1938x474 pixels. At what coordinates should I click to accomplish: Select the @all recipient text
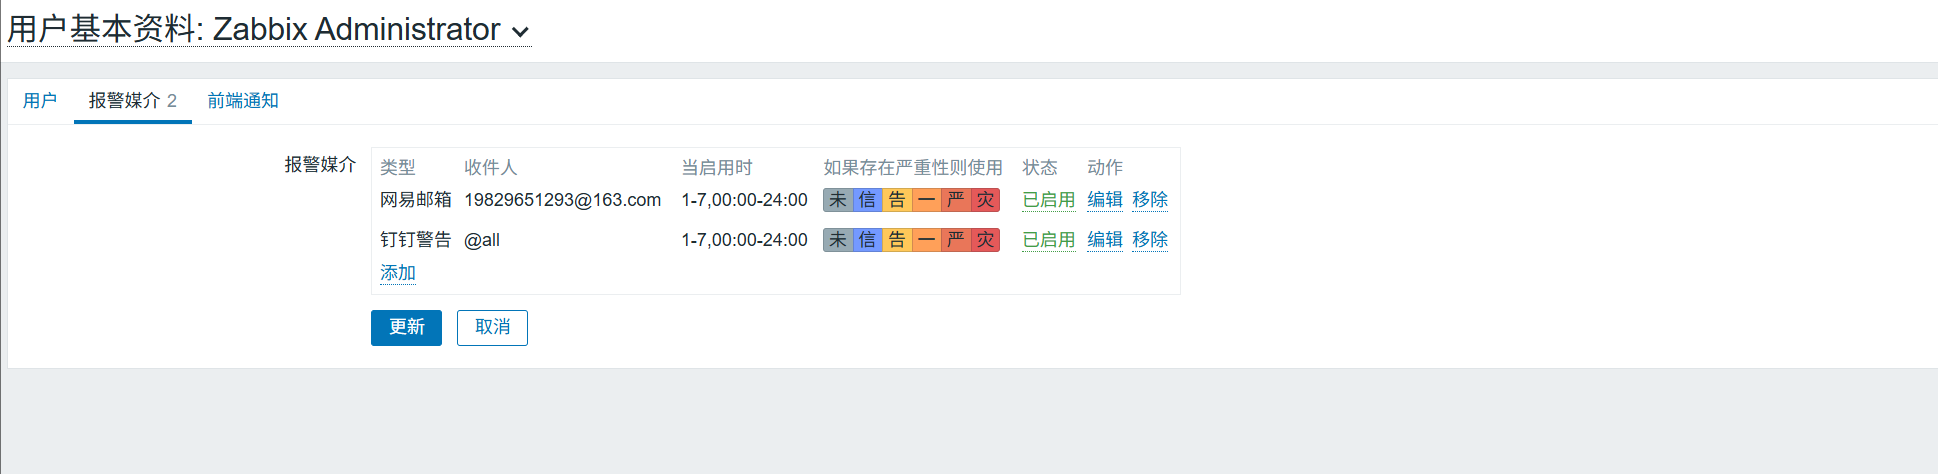click(x=482, y=240)
